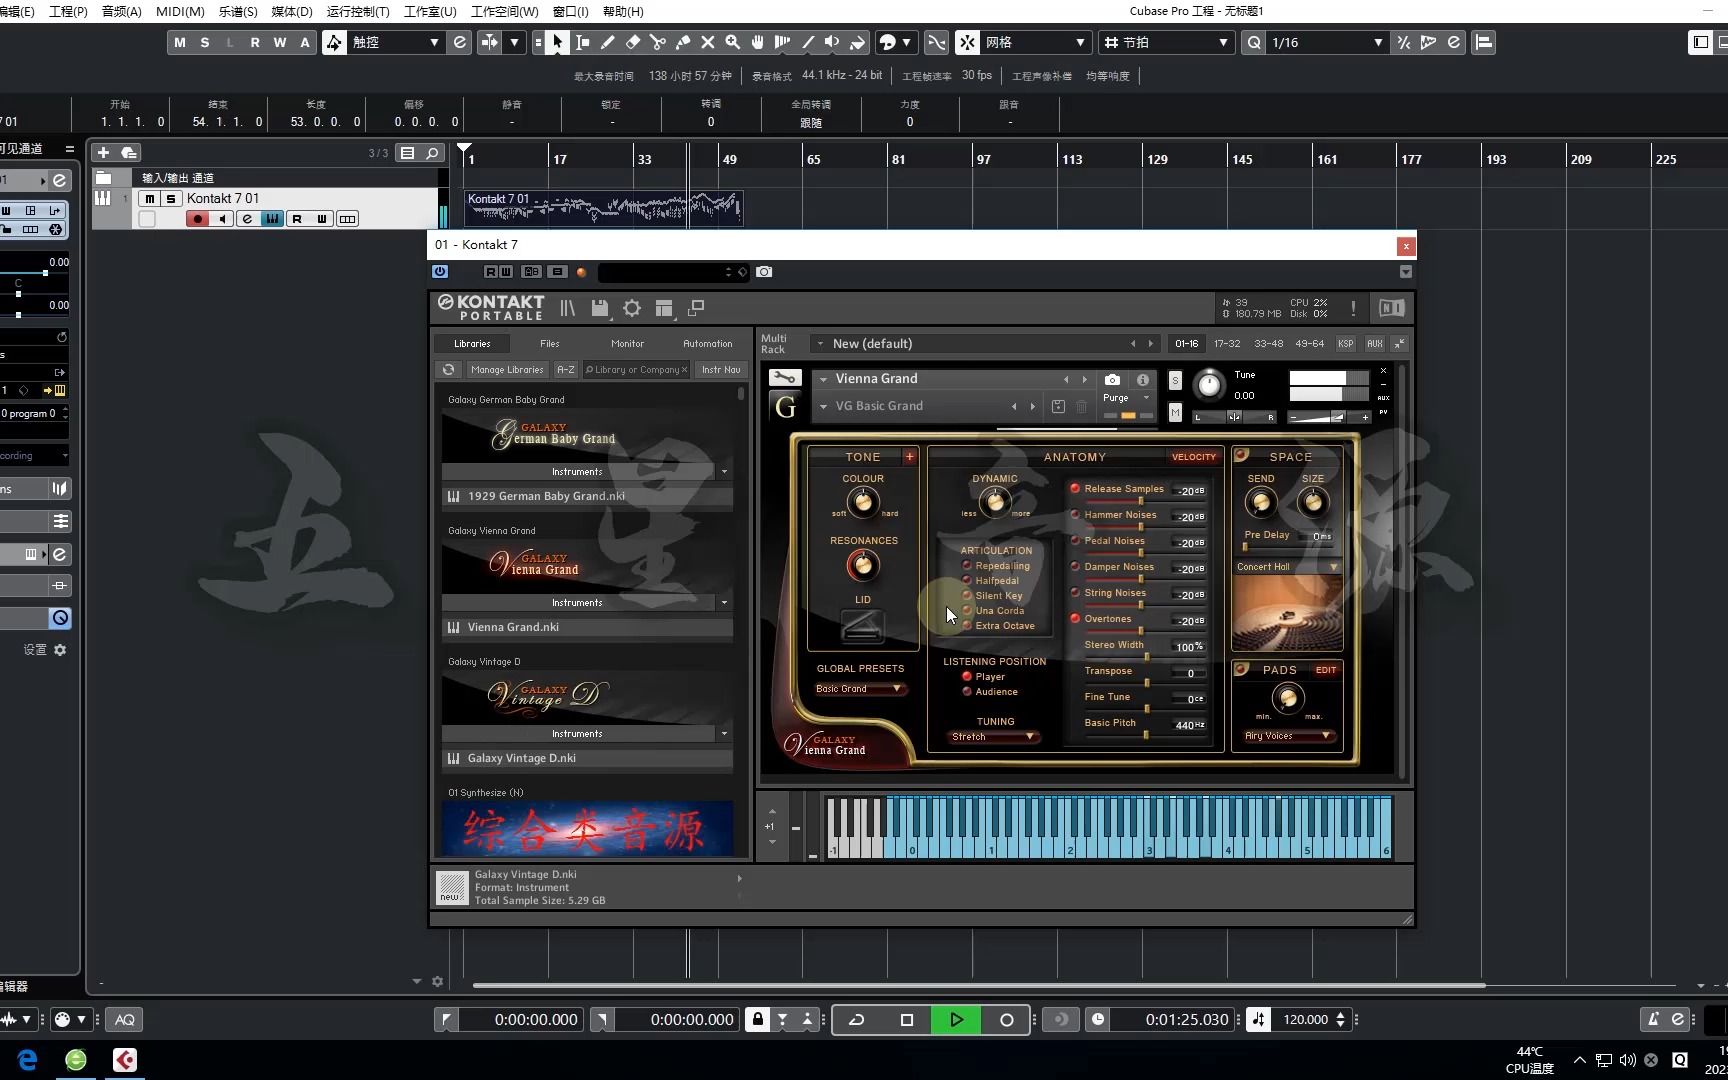Click the Kontakt snapshot camera icon
This screenshot has height=1080, width=1728.
point(1112,380)
